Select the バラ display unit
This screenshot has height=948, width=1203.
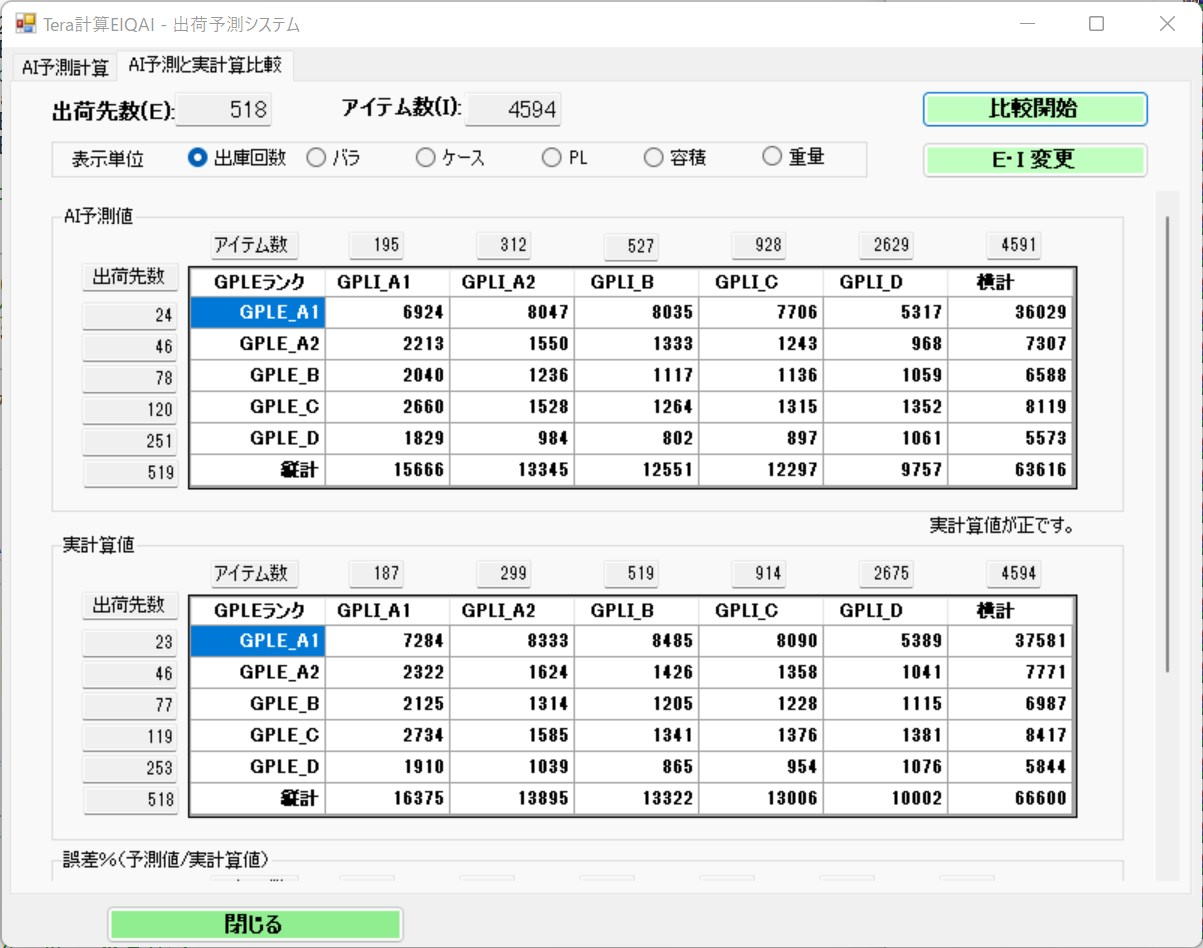click(334, 158)
